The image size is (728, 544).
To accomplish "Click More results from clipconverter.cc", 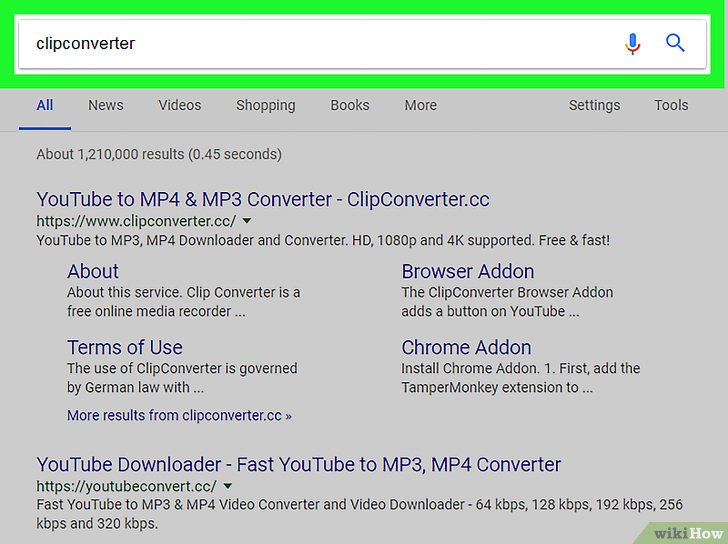I will click(x=179, y=414).
